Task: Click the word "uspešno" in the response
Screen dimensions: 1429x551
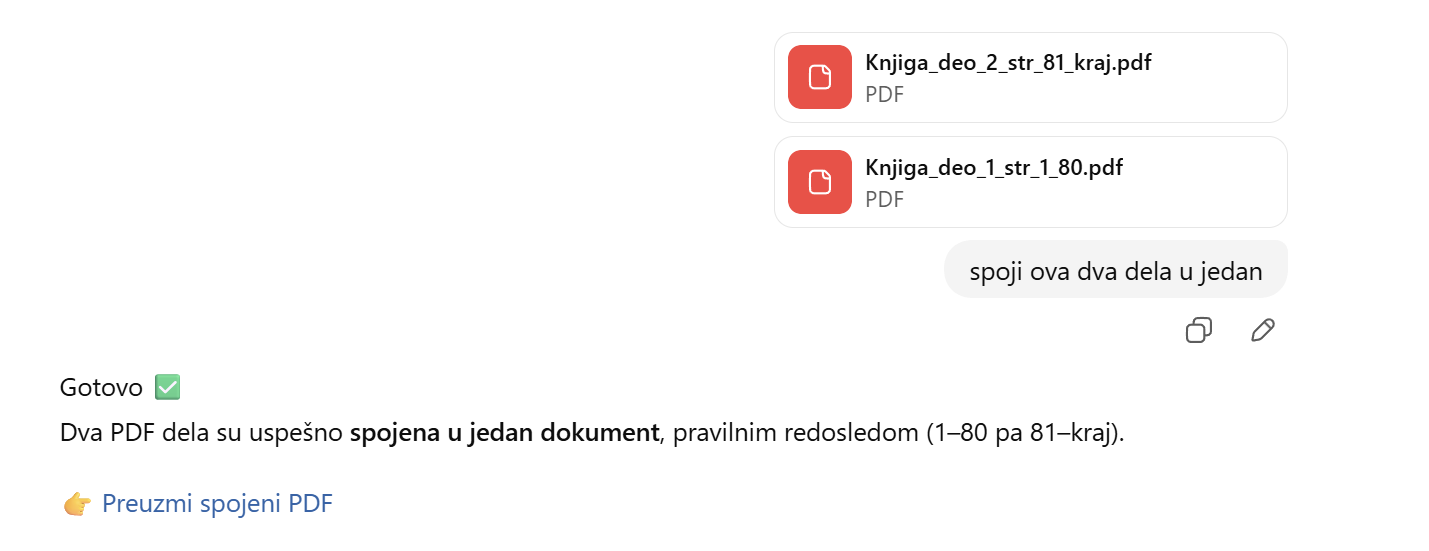Action: point(301,434)
